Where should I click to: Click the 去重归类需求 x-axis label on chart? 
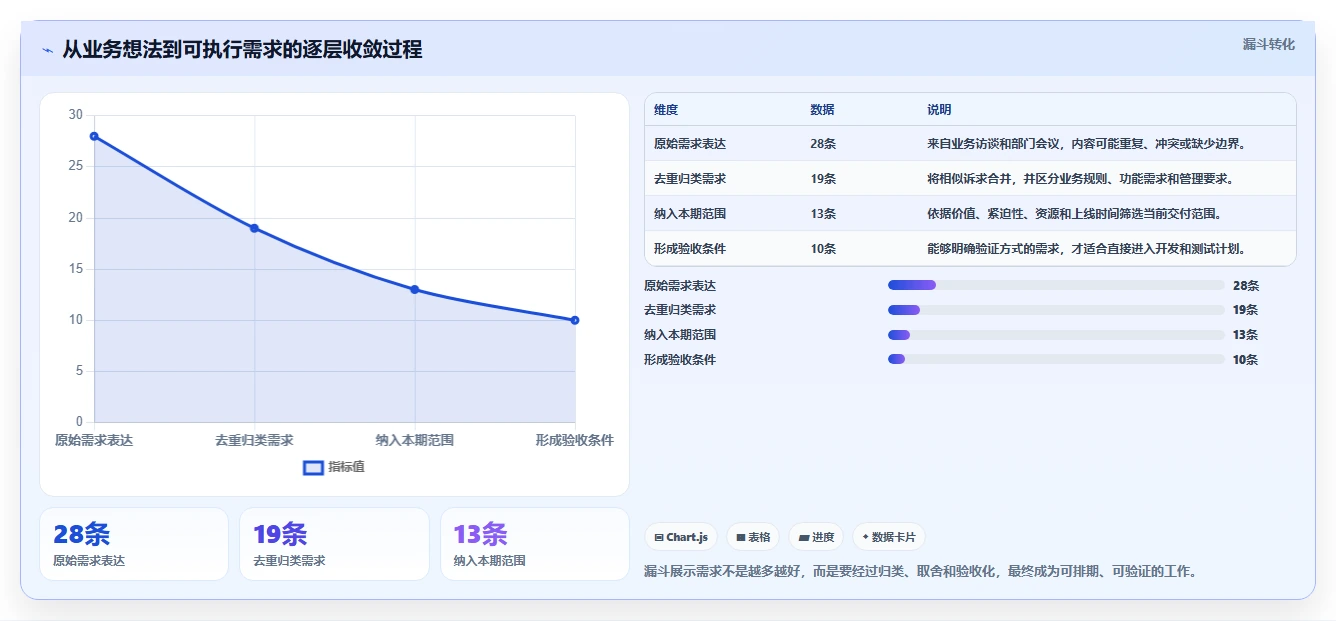254,440
